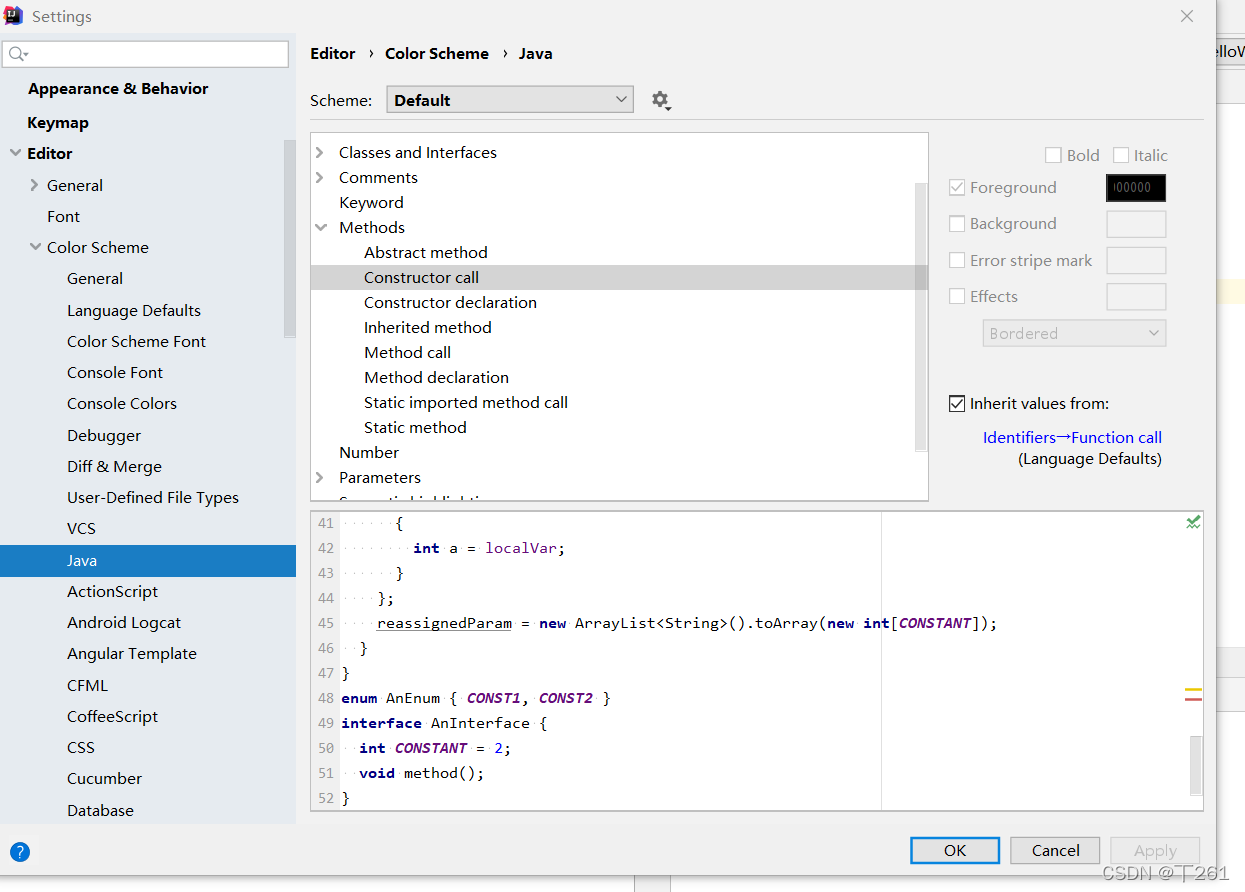Select Font under Editor
This screenshot has width=1245, height=892.
[x=63, y=216]
